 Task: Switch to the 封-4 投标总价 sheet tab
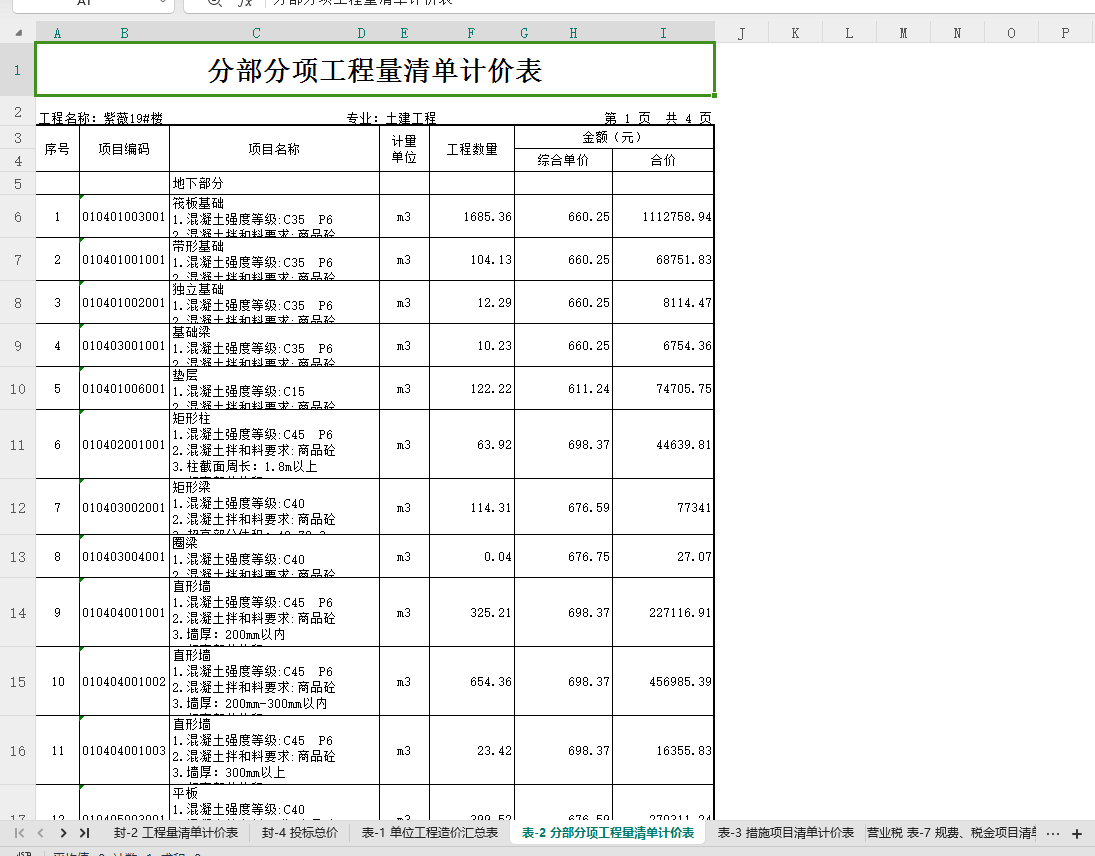coord(300,832)
